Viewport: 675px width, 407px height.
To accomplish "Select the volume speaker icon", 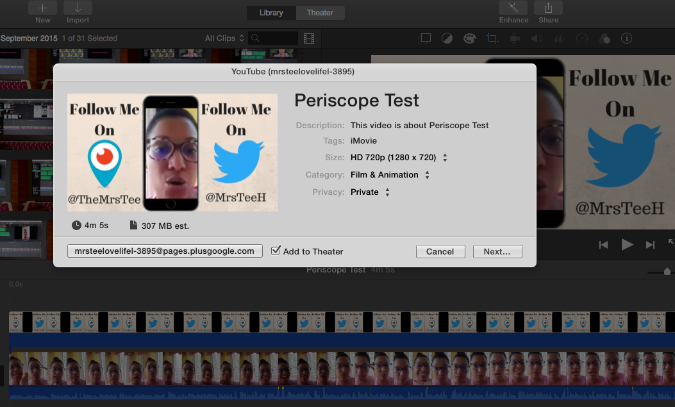I will pos(537,39).
